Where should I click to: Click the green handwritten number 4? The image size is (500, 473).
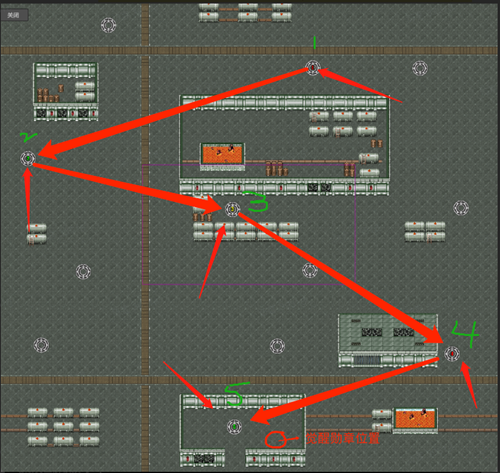tap(465, 334)
